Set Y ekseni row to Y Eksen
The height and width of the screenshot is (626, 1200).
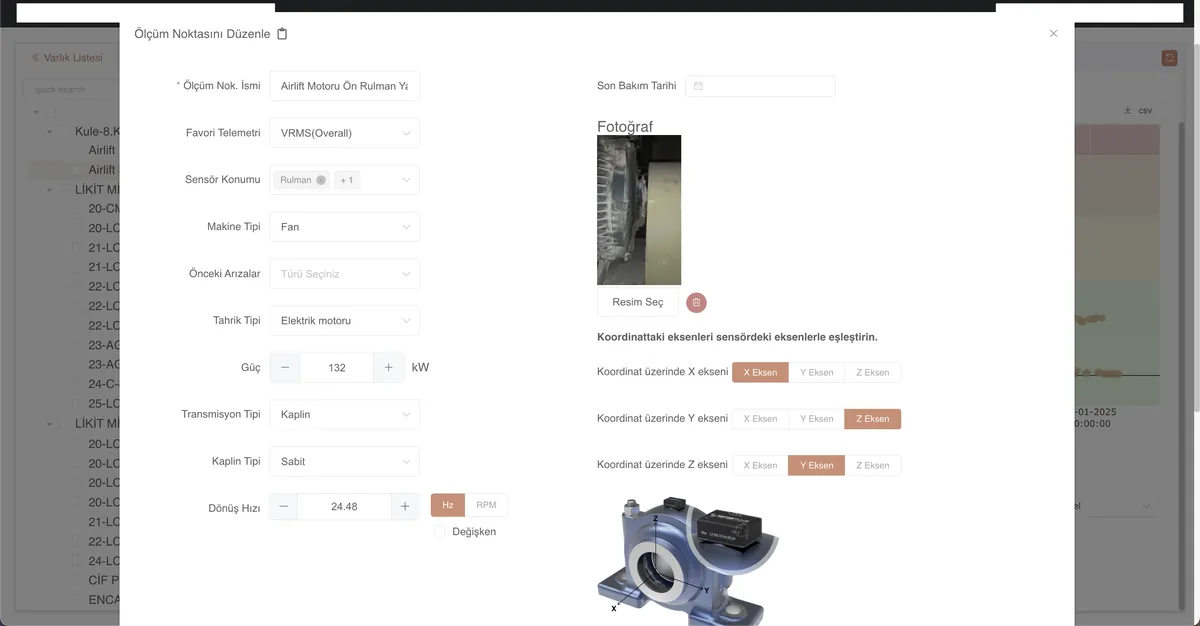pos(817,419)
